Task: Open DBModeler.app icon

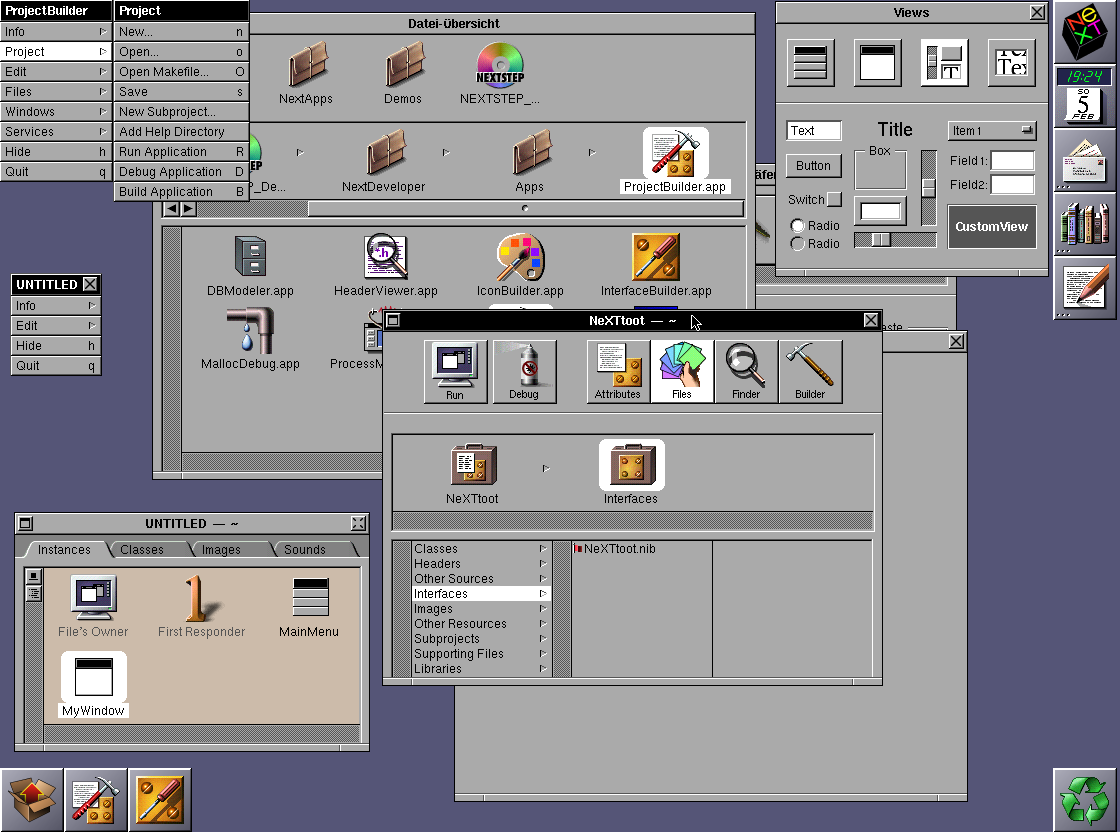Action: pyautogui.click(x=250, y=257)
